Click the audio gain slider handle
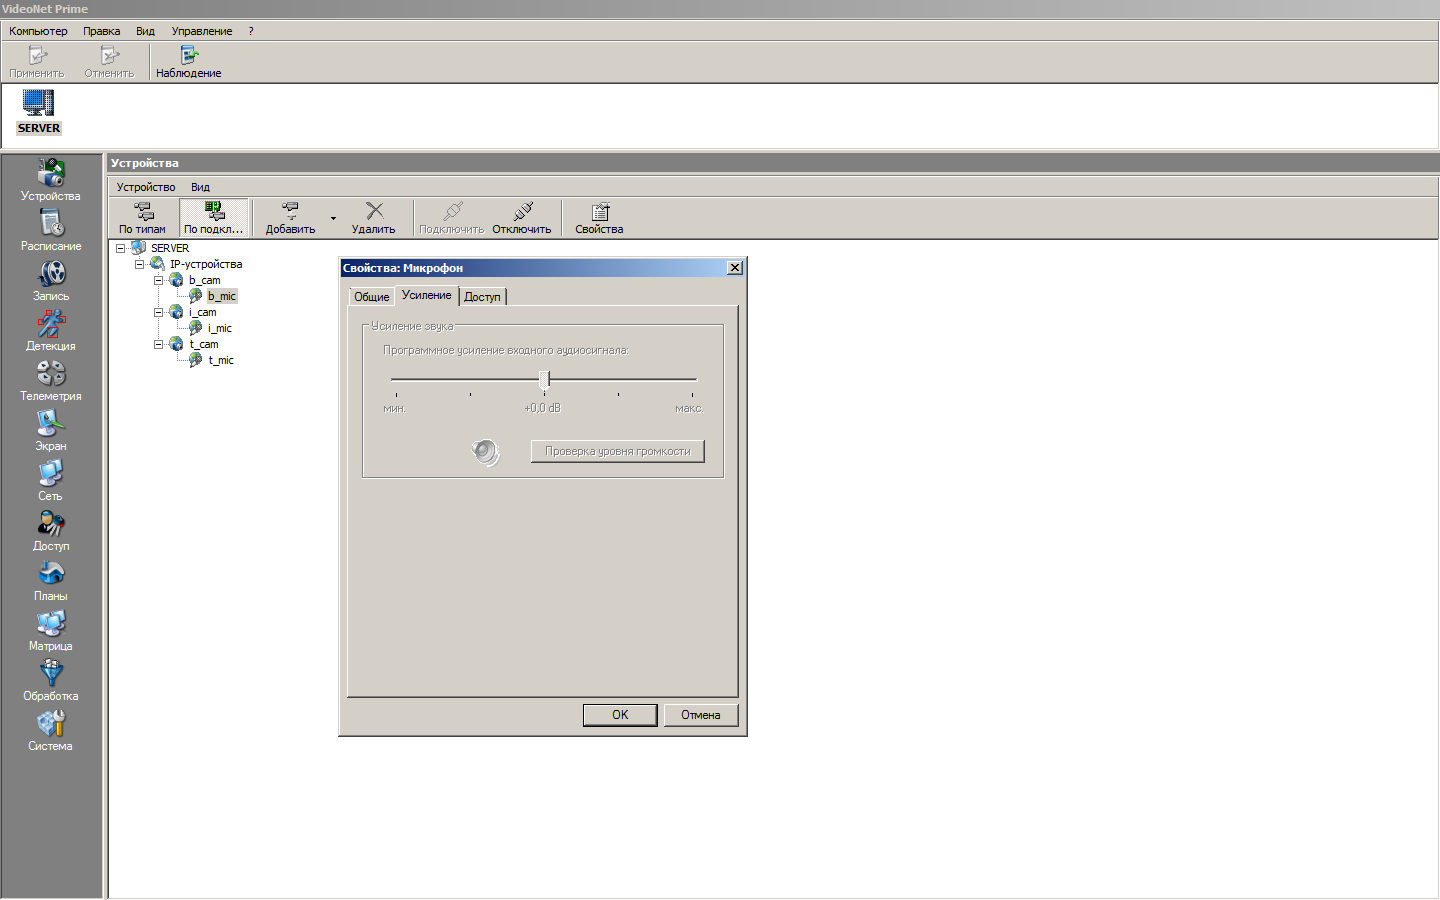The width and height of the screenshot is (1440, 900). click(x=544, y=379)
